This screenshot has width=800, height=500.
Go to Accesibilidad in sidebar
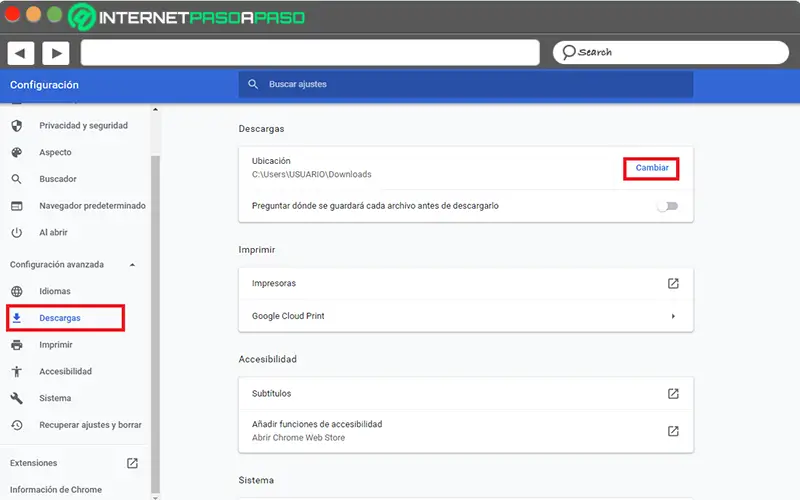65,371
